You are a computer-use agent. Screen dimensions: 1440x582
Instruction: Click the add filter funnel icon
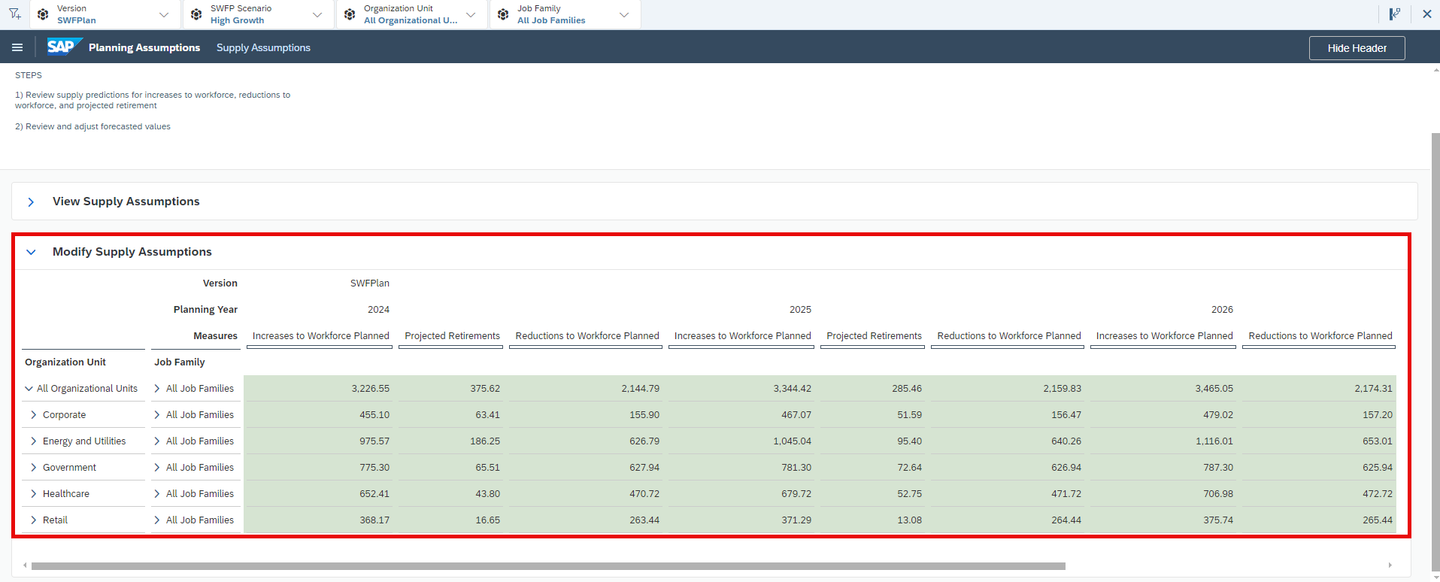(14, 14)
